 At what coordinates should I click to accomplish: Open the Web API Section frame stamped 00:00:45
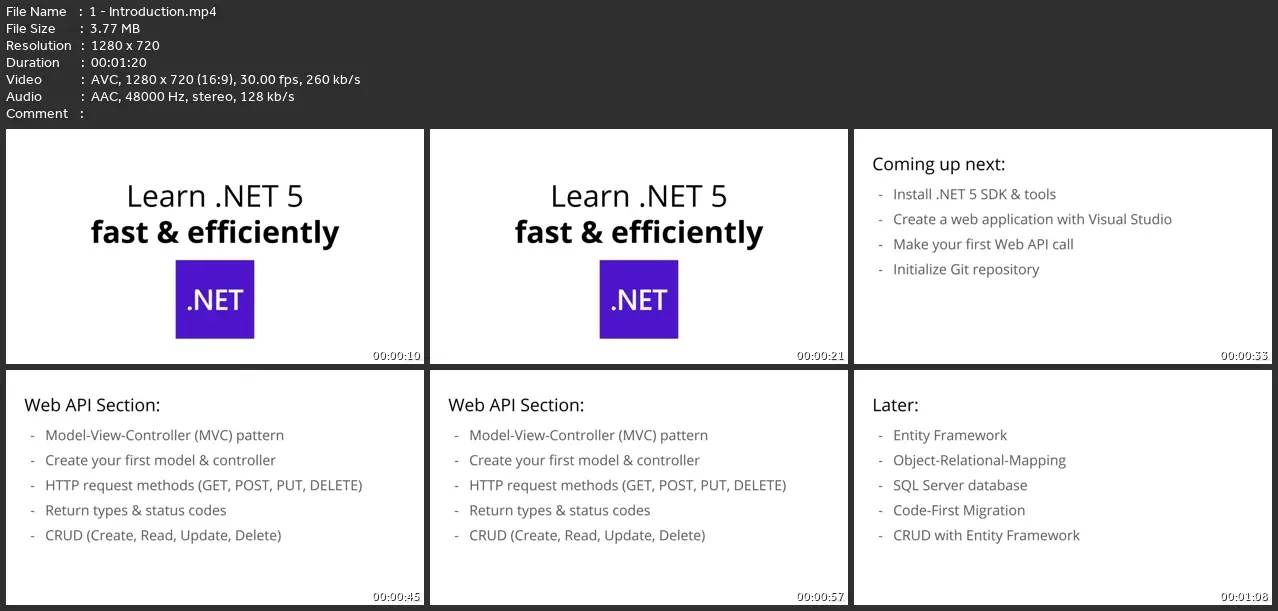click(215, 487)
